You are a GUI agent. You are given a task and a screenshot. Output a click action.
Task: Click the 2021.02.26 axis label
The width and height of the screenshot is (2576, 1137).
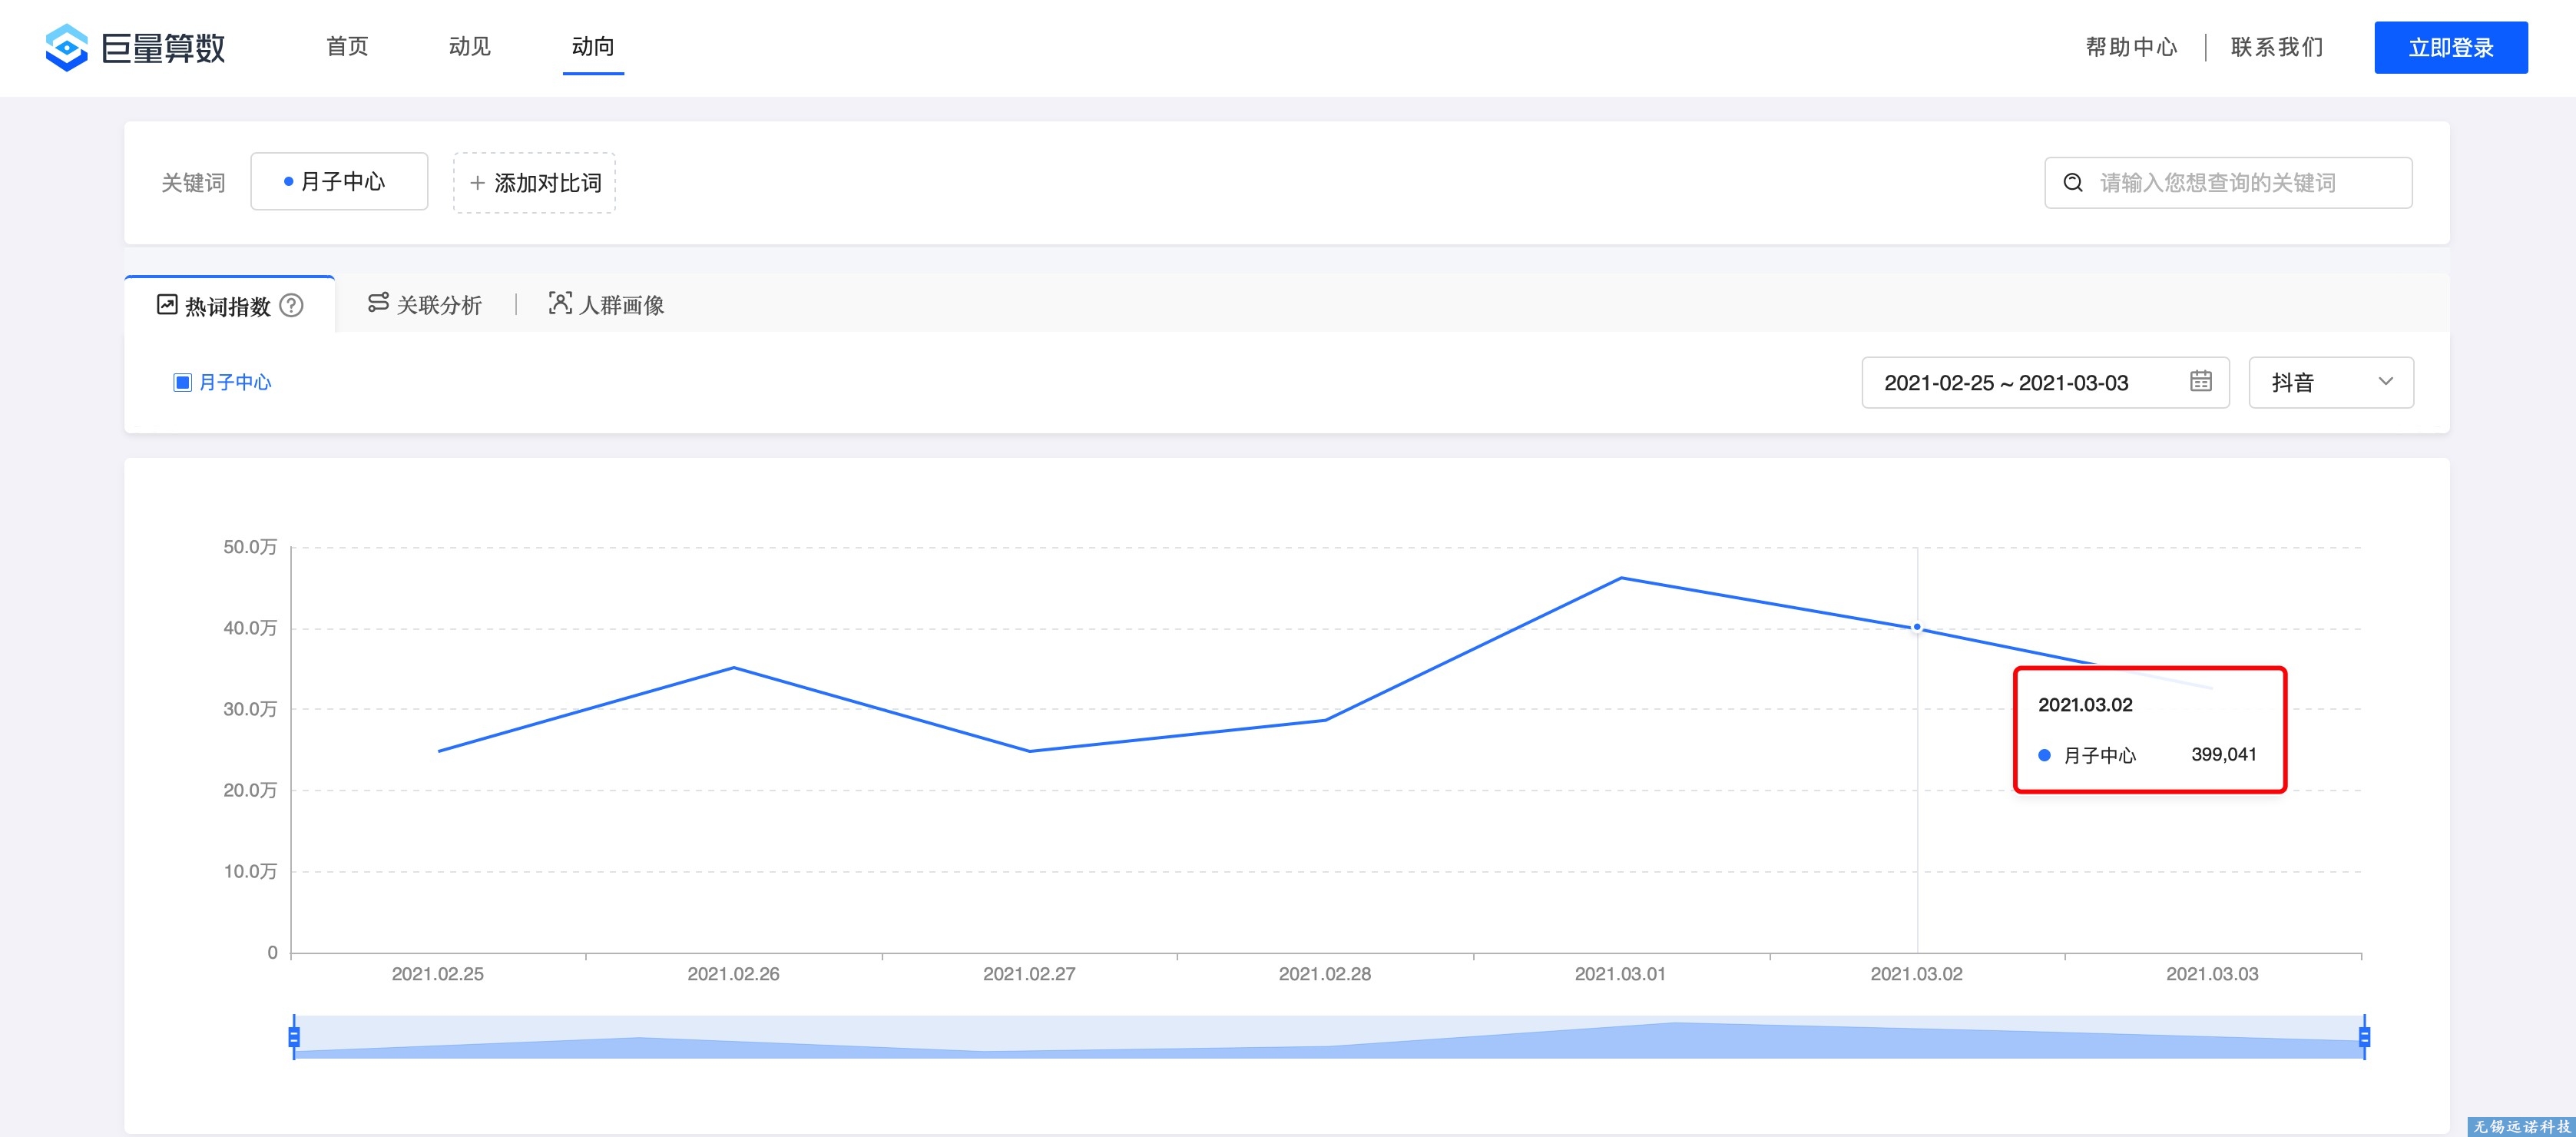pyautogui.click(x=733, y=974)
